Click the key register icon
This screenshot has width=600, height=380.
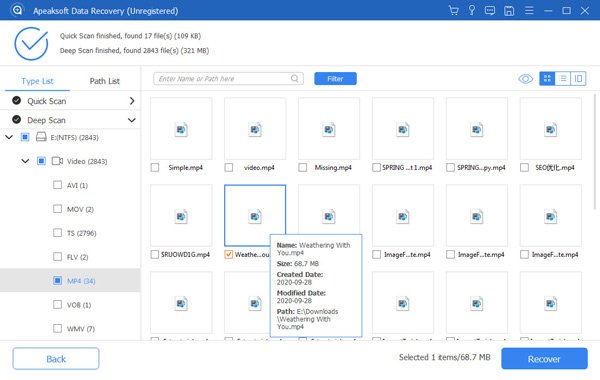click(x=472, y=10)
